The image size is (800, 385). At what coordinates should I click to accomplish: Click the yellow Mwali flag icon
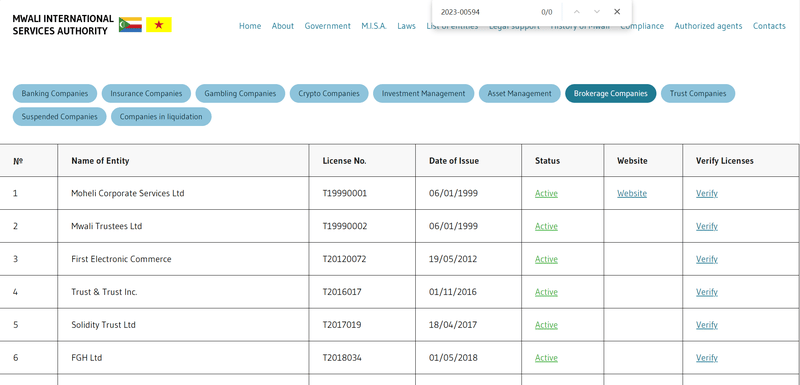[159, 24]
